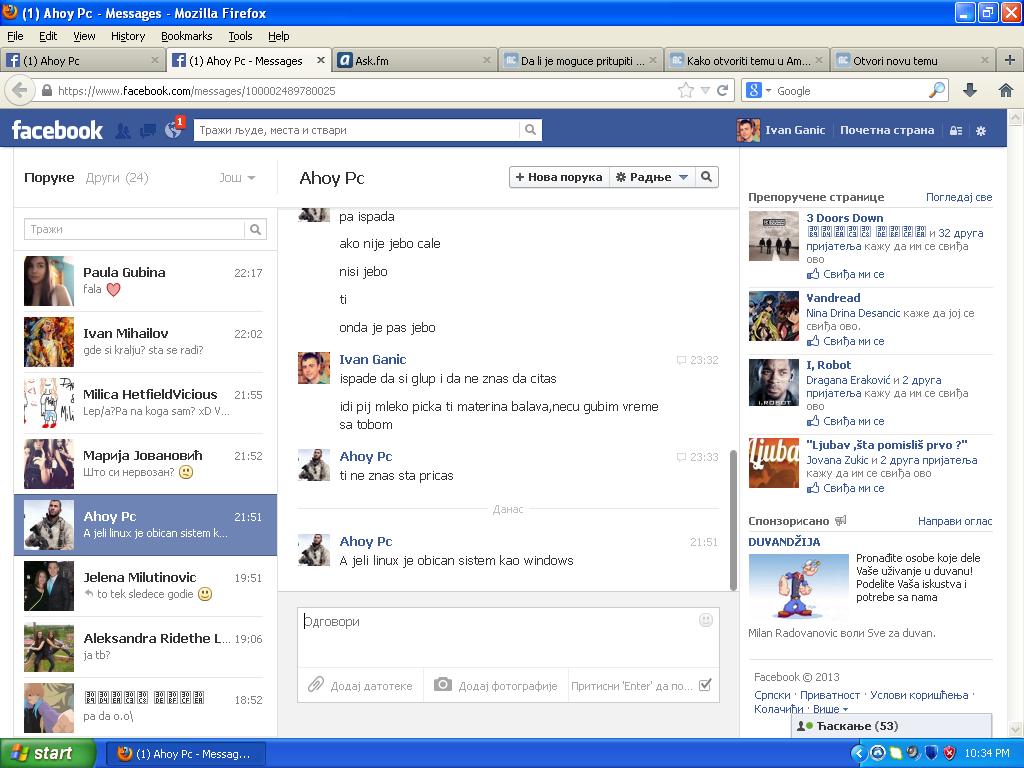The width and height of the screenshot is (1024, 768).
Task: Close the Ahoy Pc - Messages tab
Action: [320, 60]
